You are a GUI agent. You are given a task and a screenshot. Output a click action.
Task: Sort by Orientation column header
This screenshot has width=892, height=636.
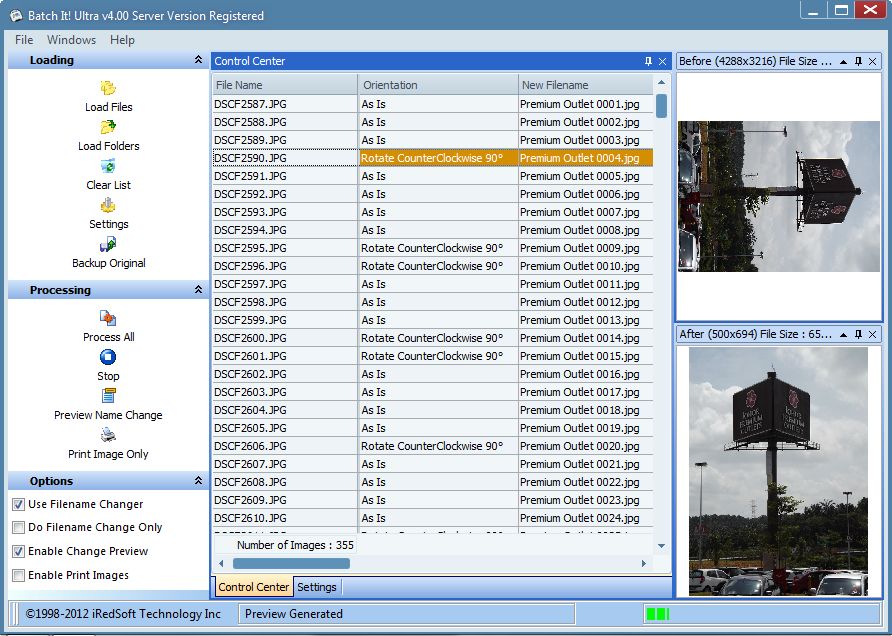point(438,85)
